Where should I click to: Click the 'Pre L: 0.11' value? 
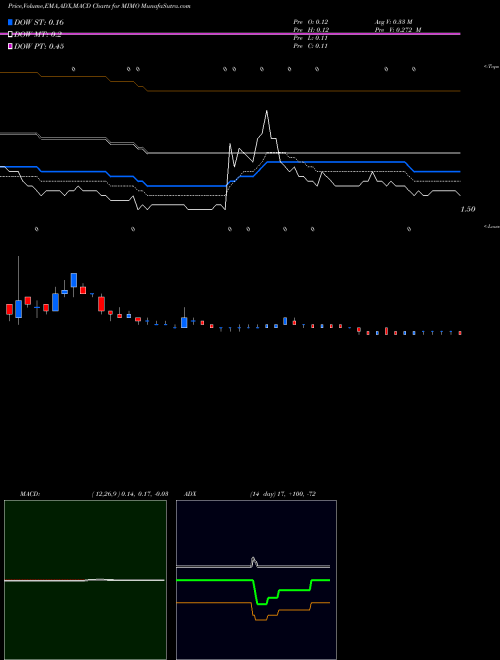click(x=311, y=38)
